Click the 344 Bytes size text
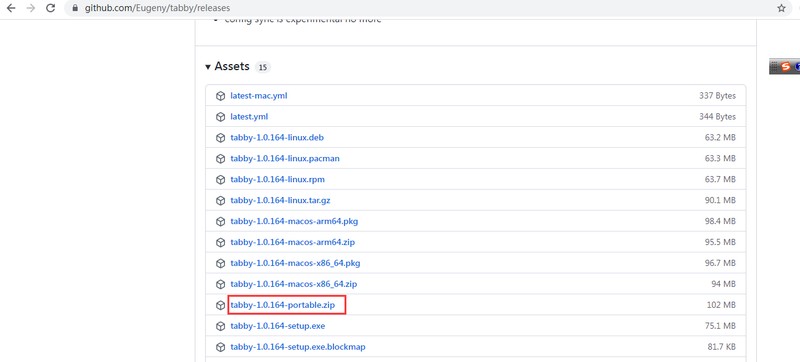The height and width of the screenshot is (362, 800). [717, 117]
